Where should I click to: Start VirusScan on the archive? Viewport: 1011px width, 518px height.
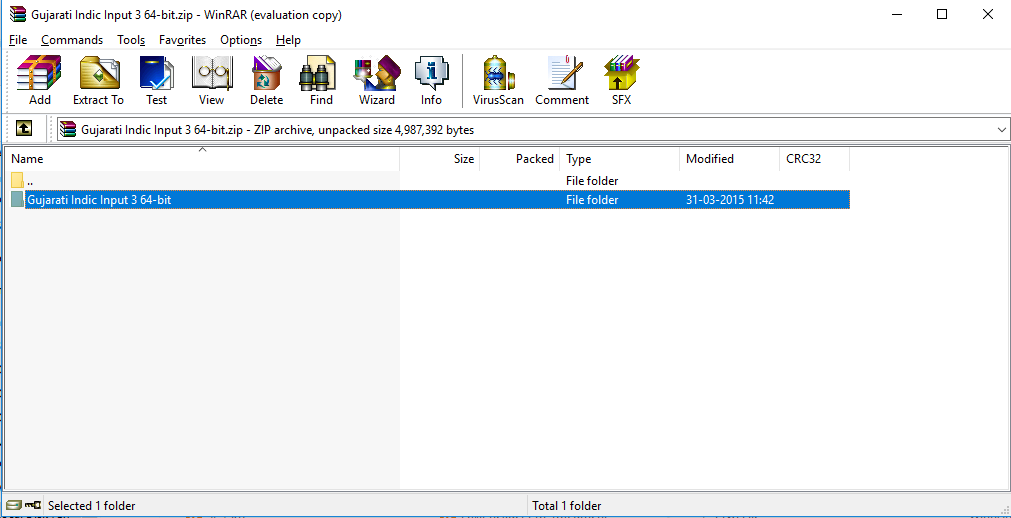coord(498,80)
